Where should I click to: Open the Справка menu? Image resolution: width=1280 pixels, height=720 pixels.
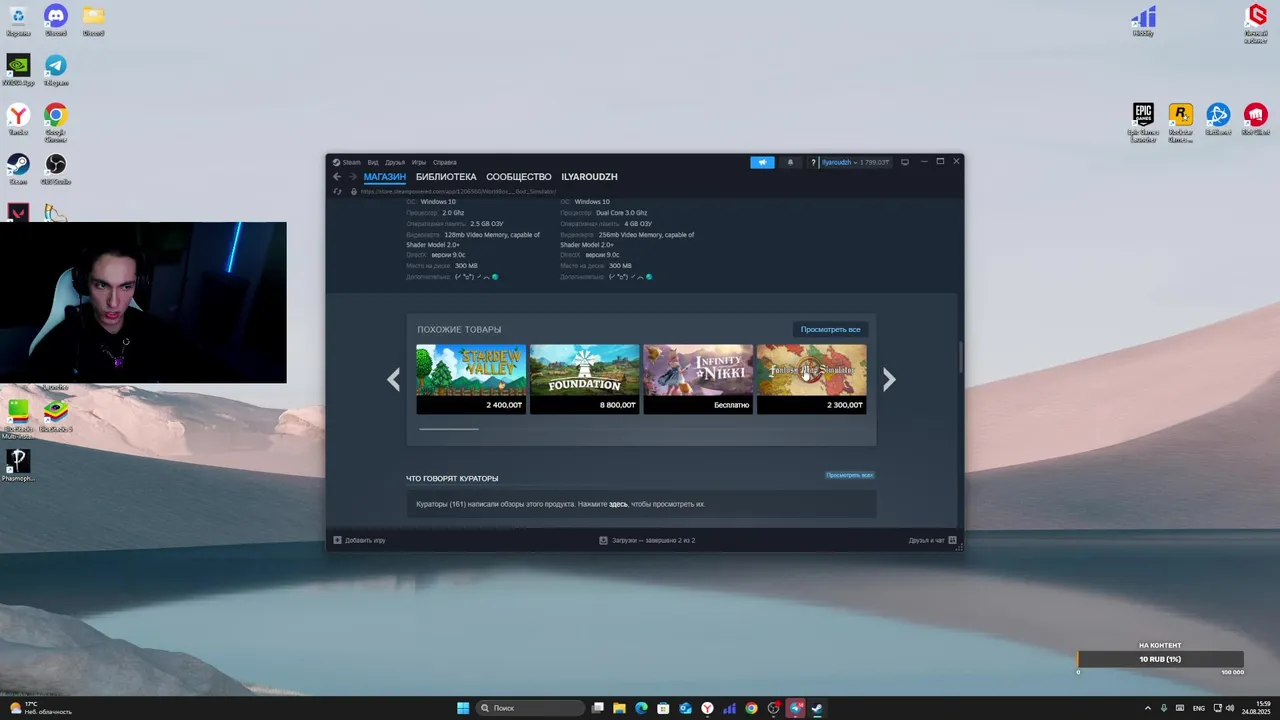(x=445, y=162)
